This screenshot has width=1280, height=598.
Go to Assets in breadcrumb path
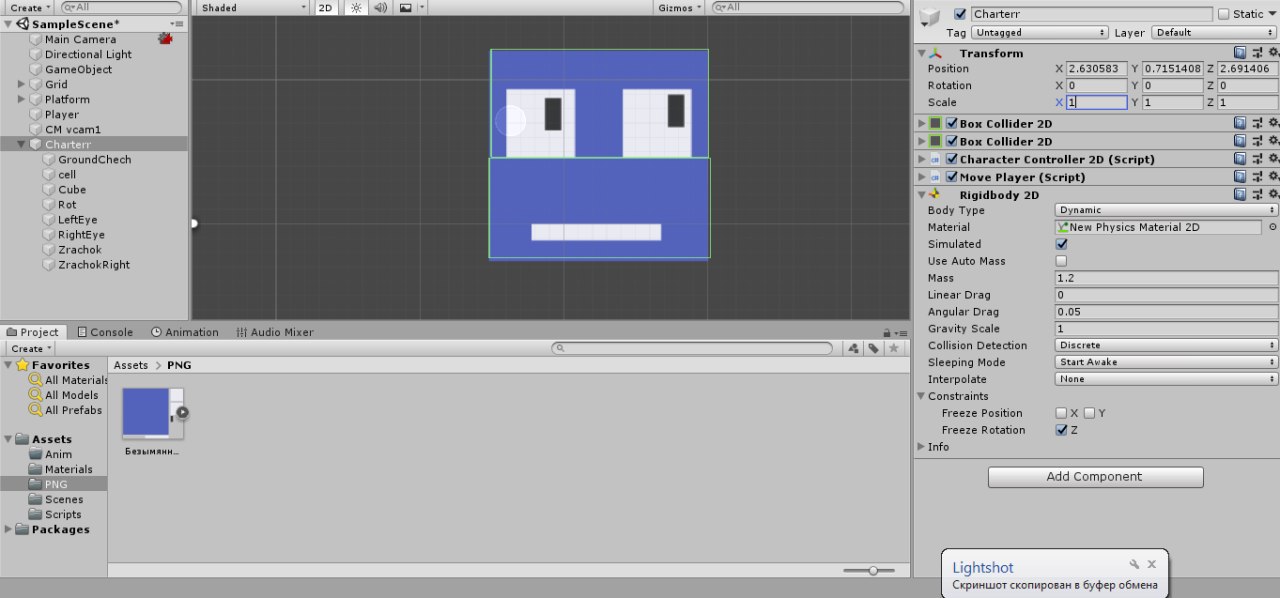click(x=131, y=365)
